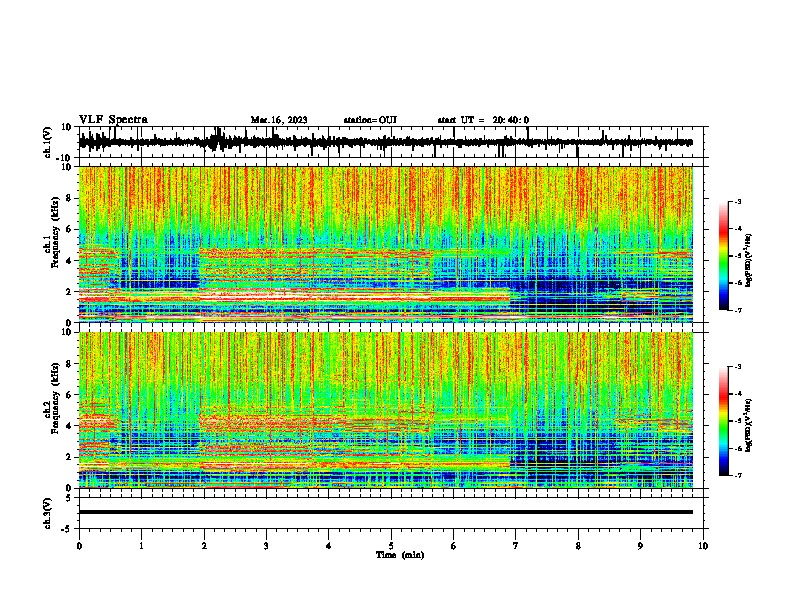Image resolution: width=792 pixels, height=612 pixels.
Task: Click the 'ch.3(V)' axis label
Action: pos(47,513)
